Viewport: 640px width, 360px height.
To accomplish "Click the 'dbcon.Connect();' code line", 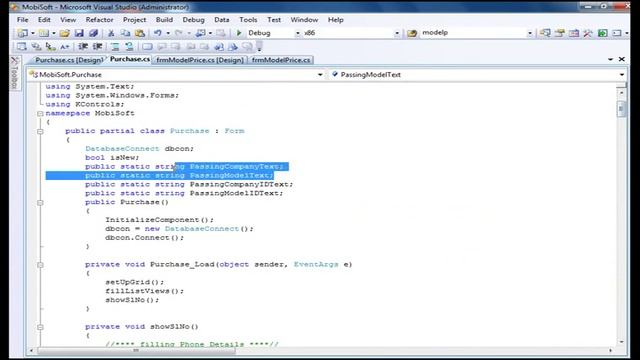I will 144,238.
